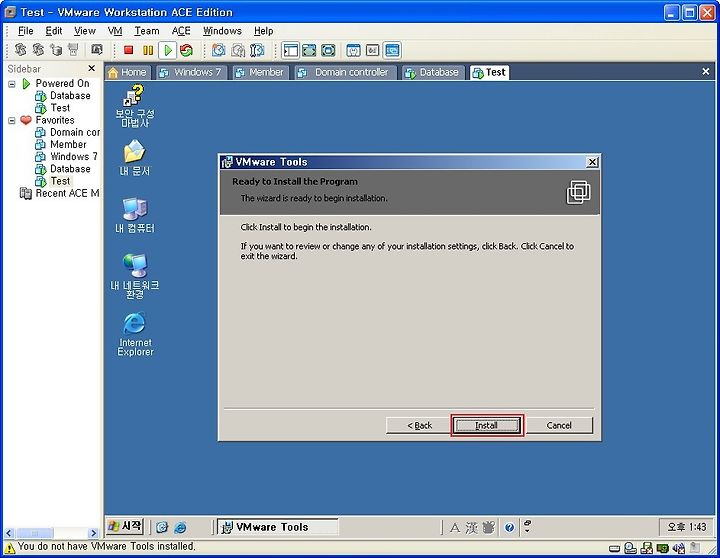Open the Edit menu
Image resolution: width=720 pixels, height=558 pixels.
[54, 31]
